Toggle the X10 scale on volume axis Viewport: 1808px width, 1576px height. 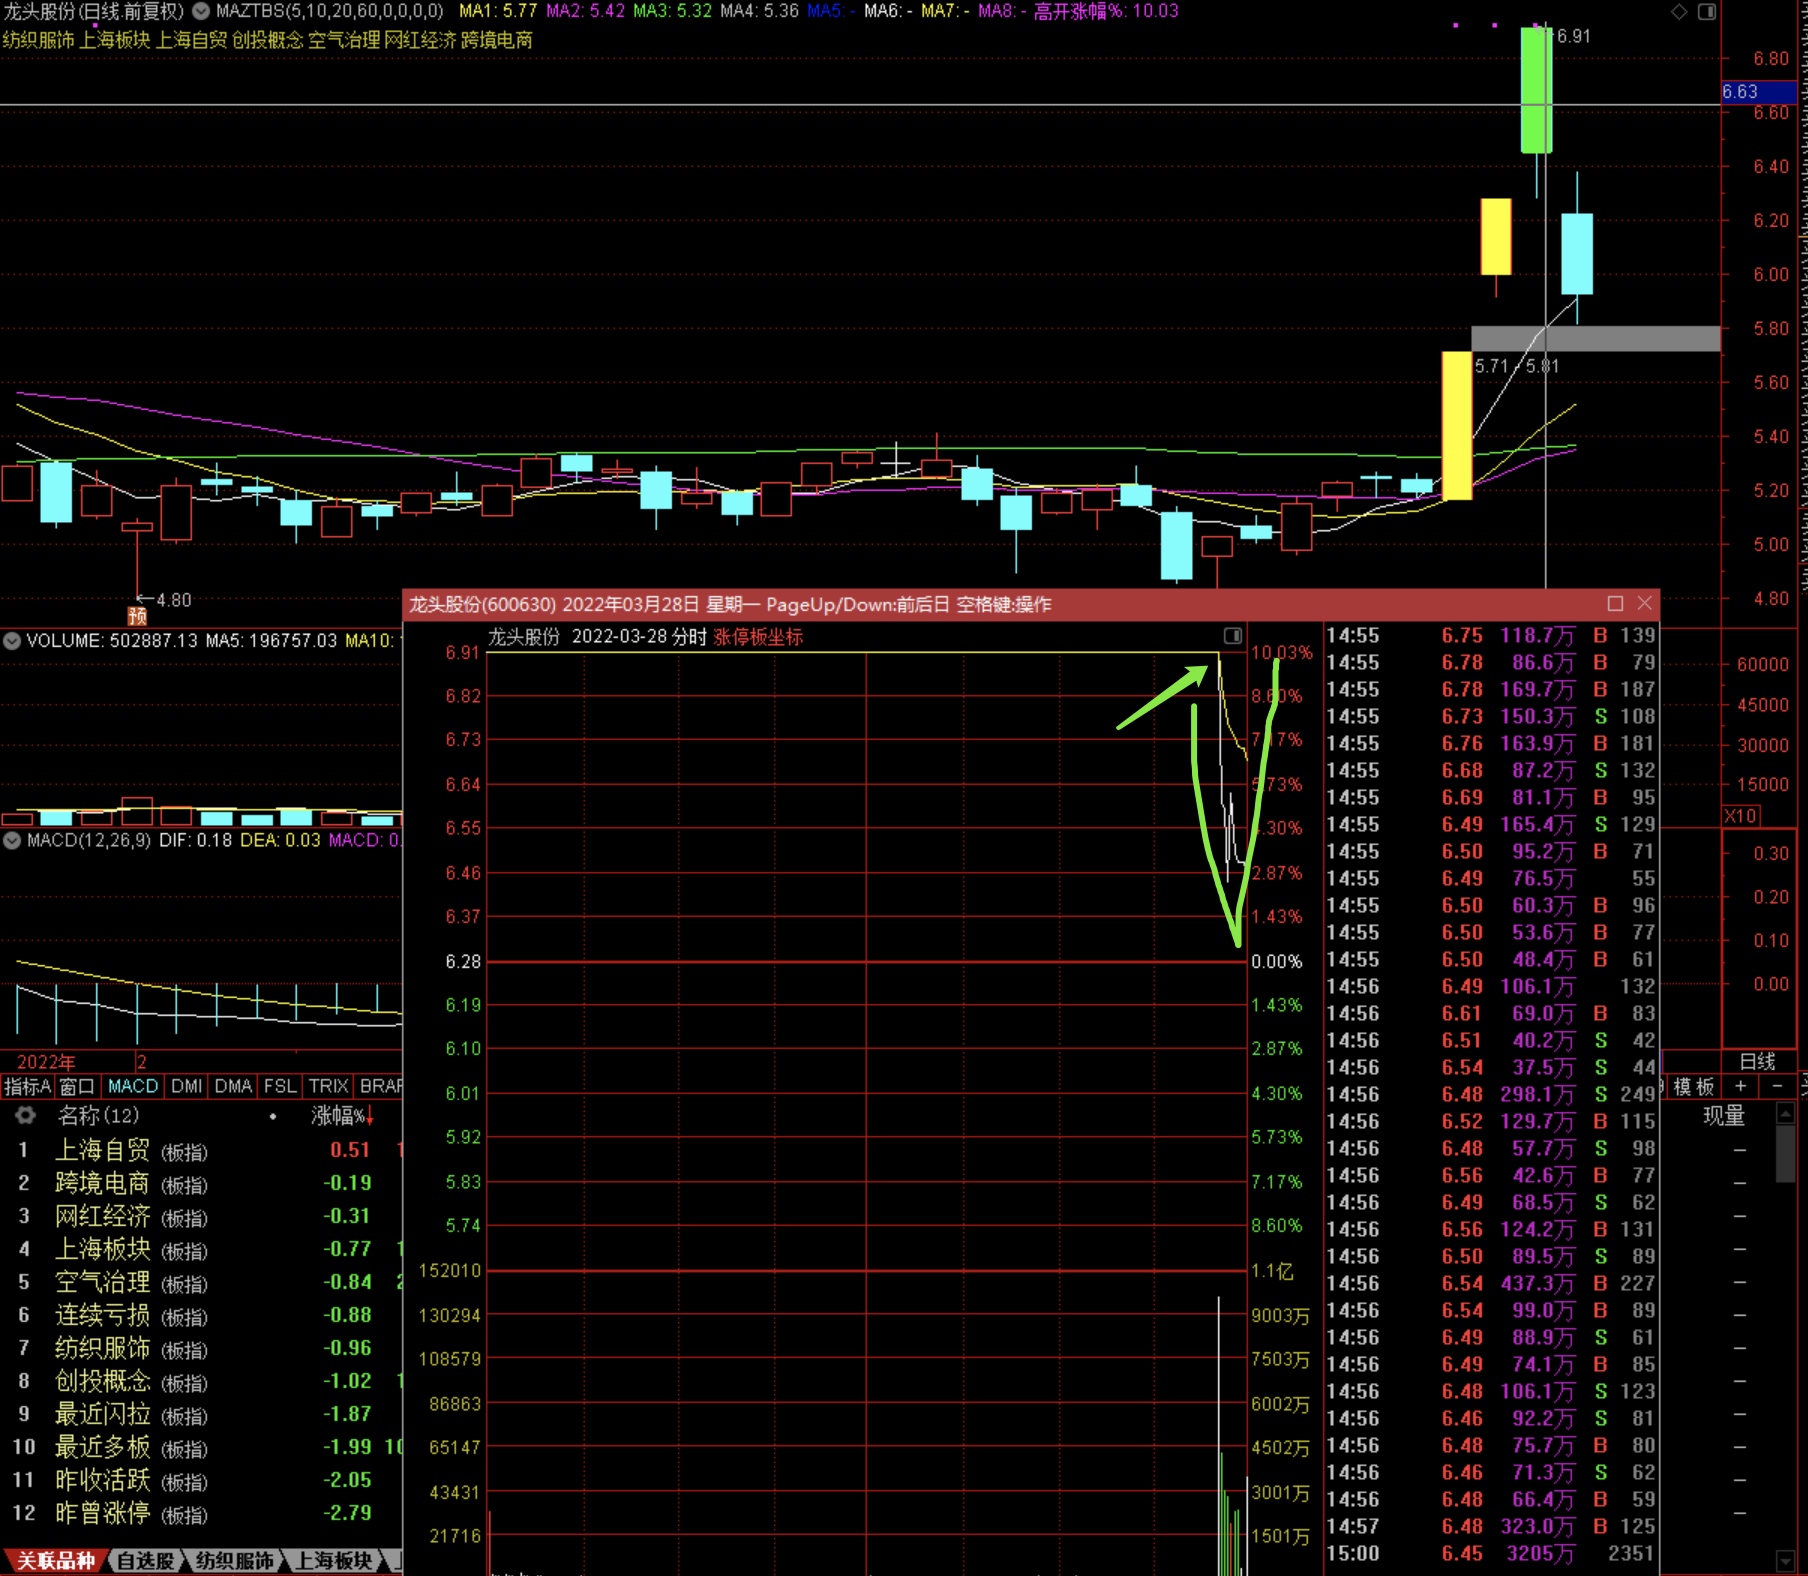point(1740,816)
